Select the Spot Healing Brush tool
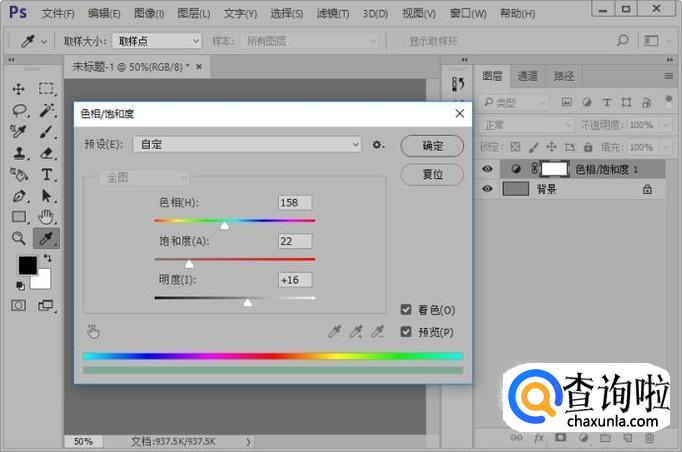Screen dimensions: 682x452 (18, 131)
